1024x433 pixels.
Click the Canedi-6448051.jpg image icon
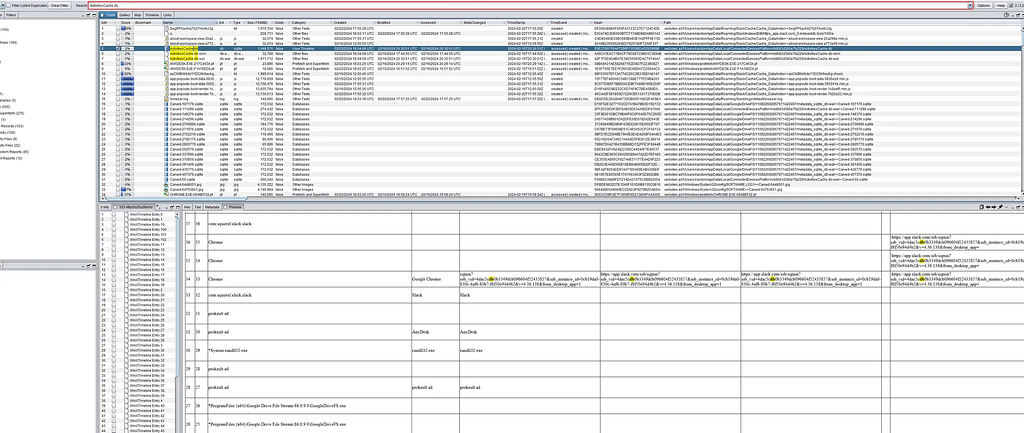[x=166, y=184]
